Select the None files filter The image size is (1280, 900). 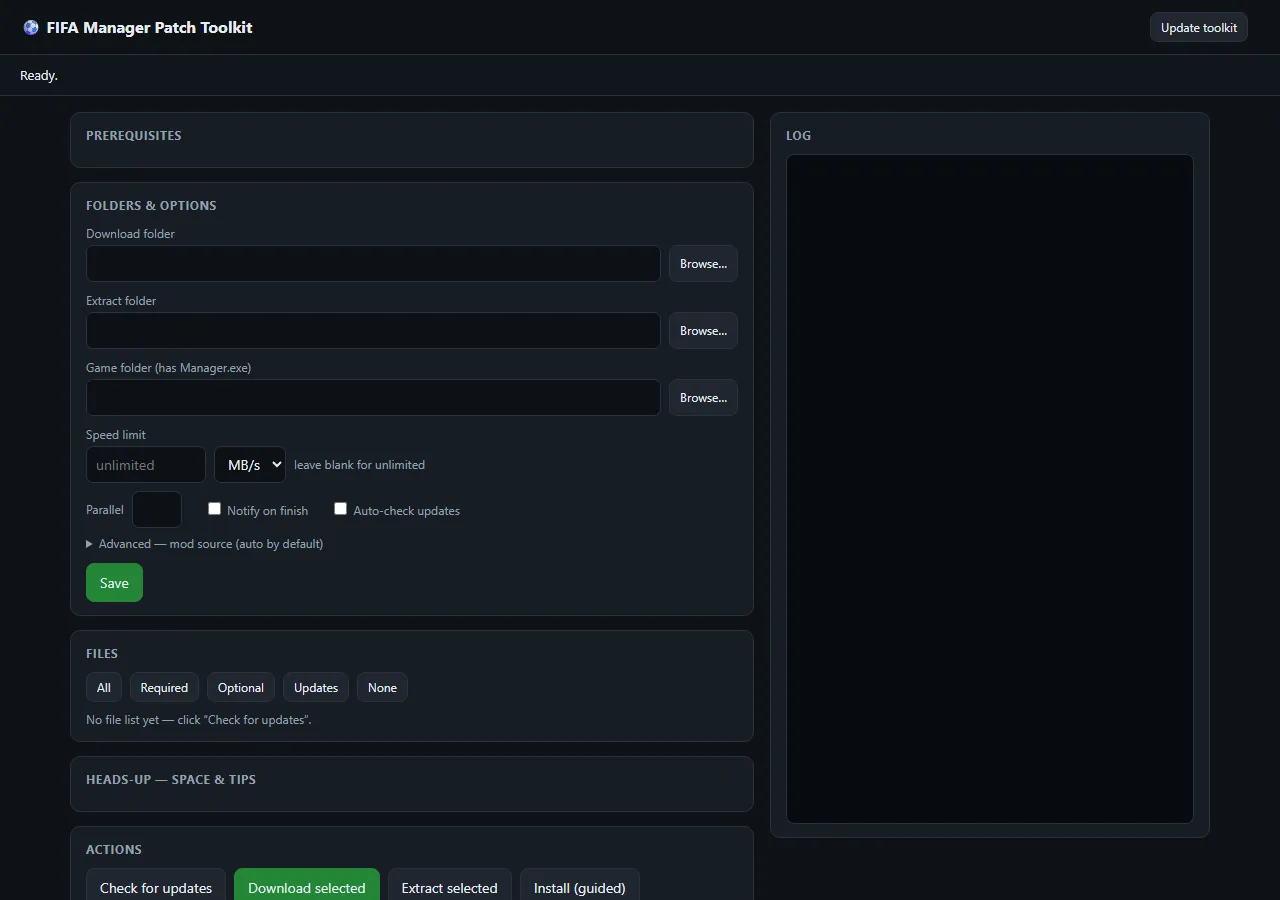(382, 688)
